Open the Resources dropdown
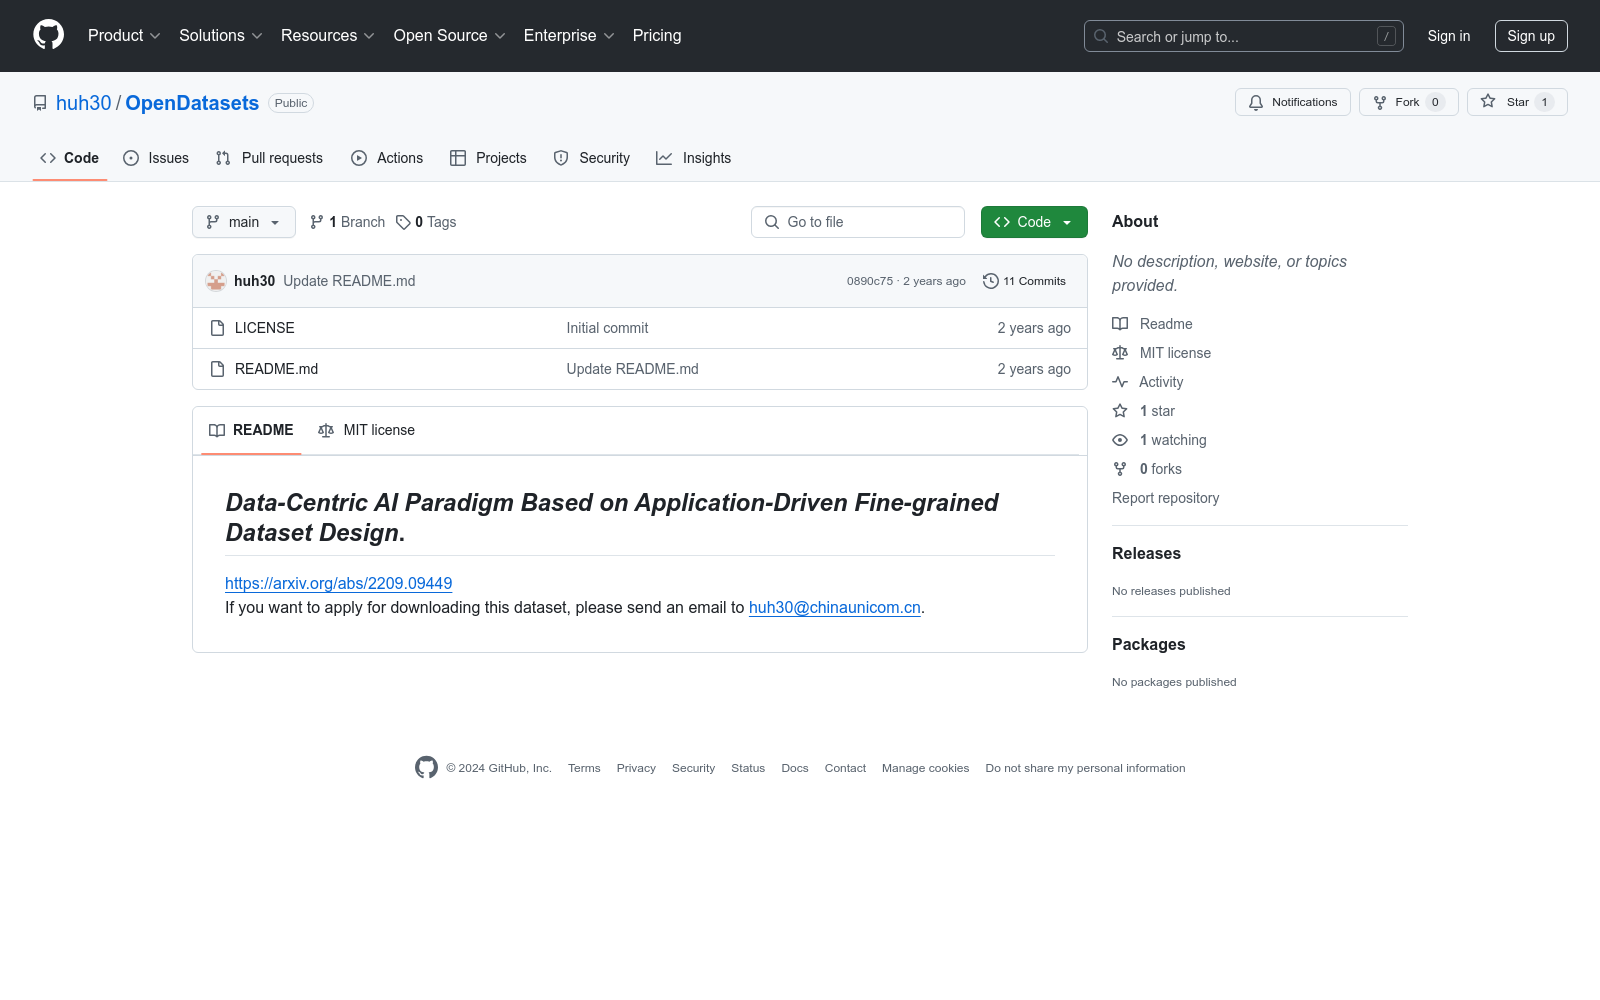The width and height of the screenshot is (1600, 1000). (328, 35)
